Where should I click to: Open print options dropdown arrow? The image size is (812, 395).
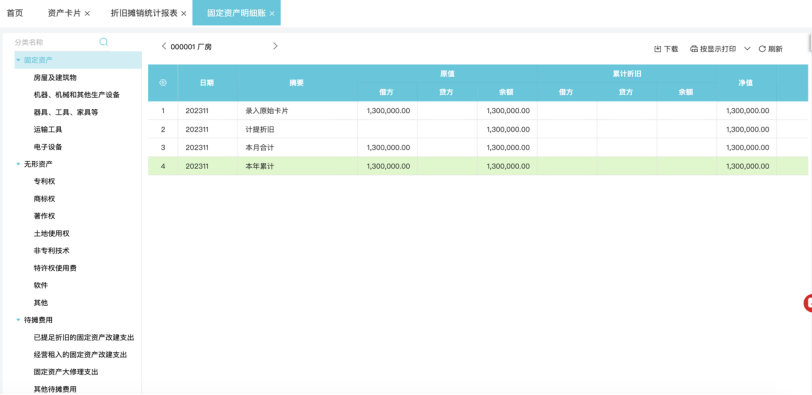[747, 49]
